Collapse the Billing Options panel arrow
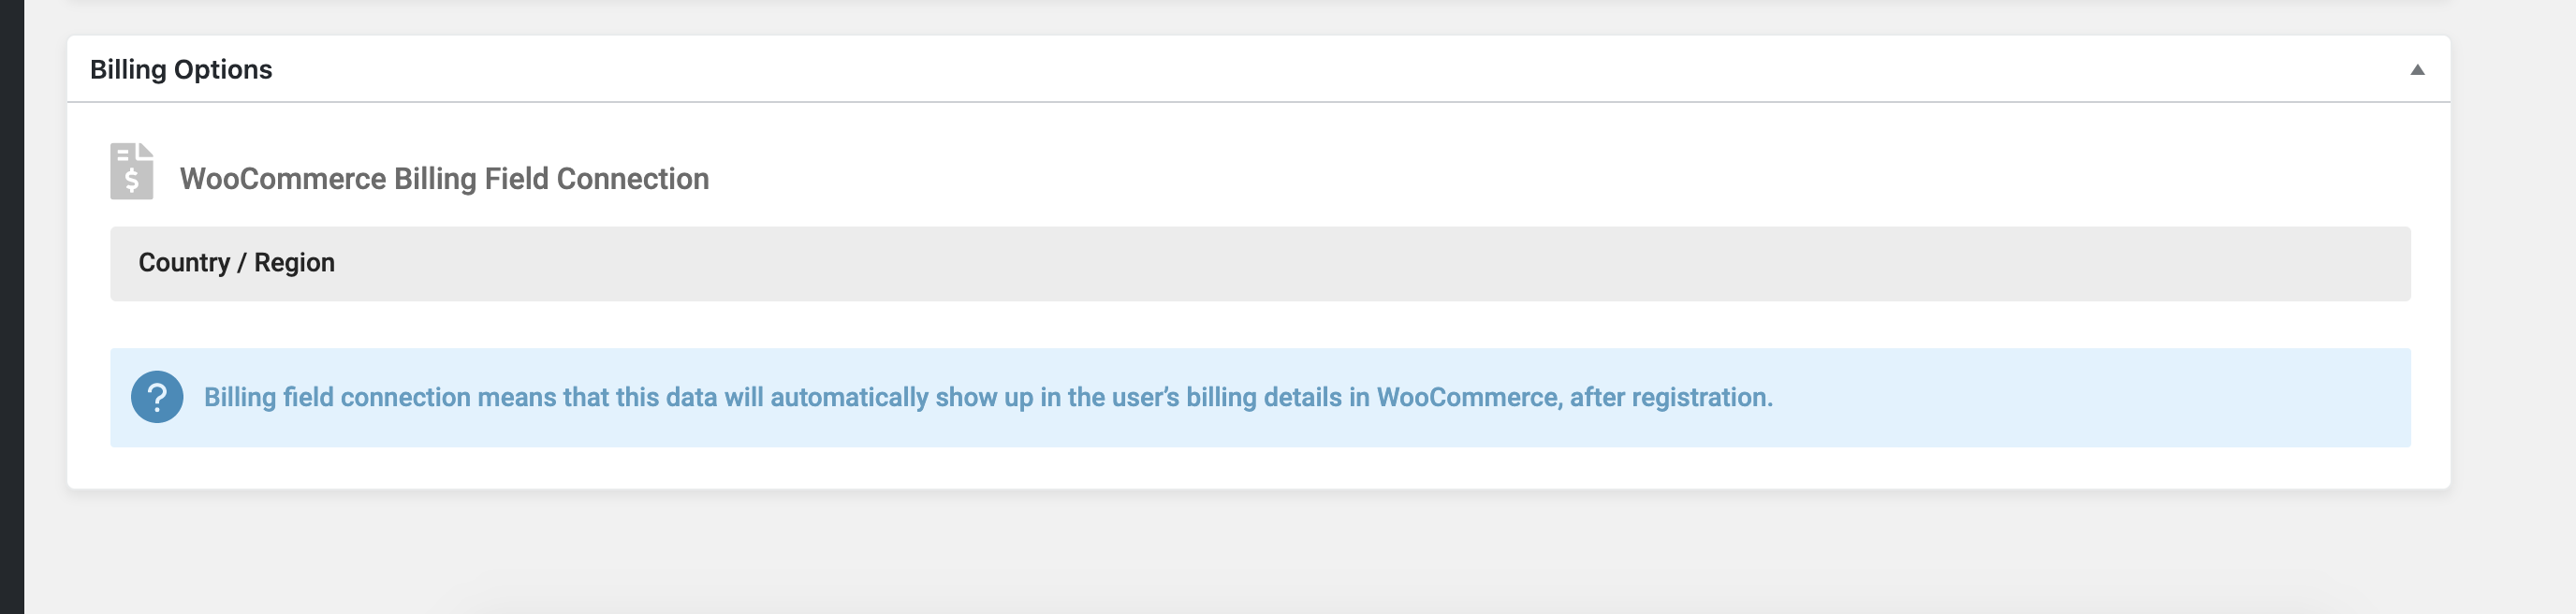The image size is (2576, 614). coord(2417,70)
